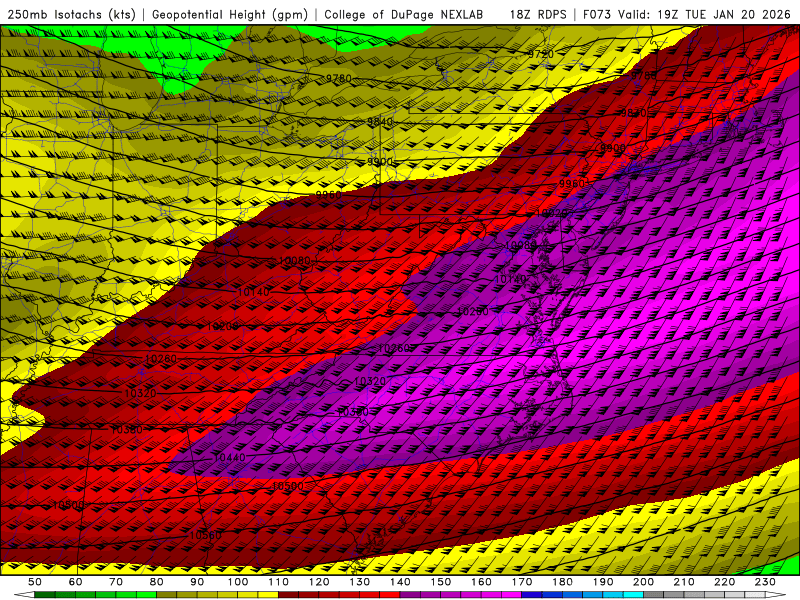Click the '150' value on the colorbar

point(441,582)
